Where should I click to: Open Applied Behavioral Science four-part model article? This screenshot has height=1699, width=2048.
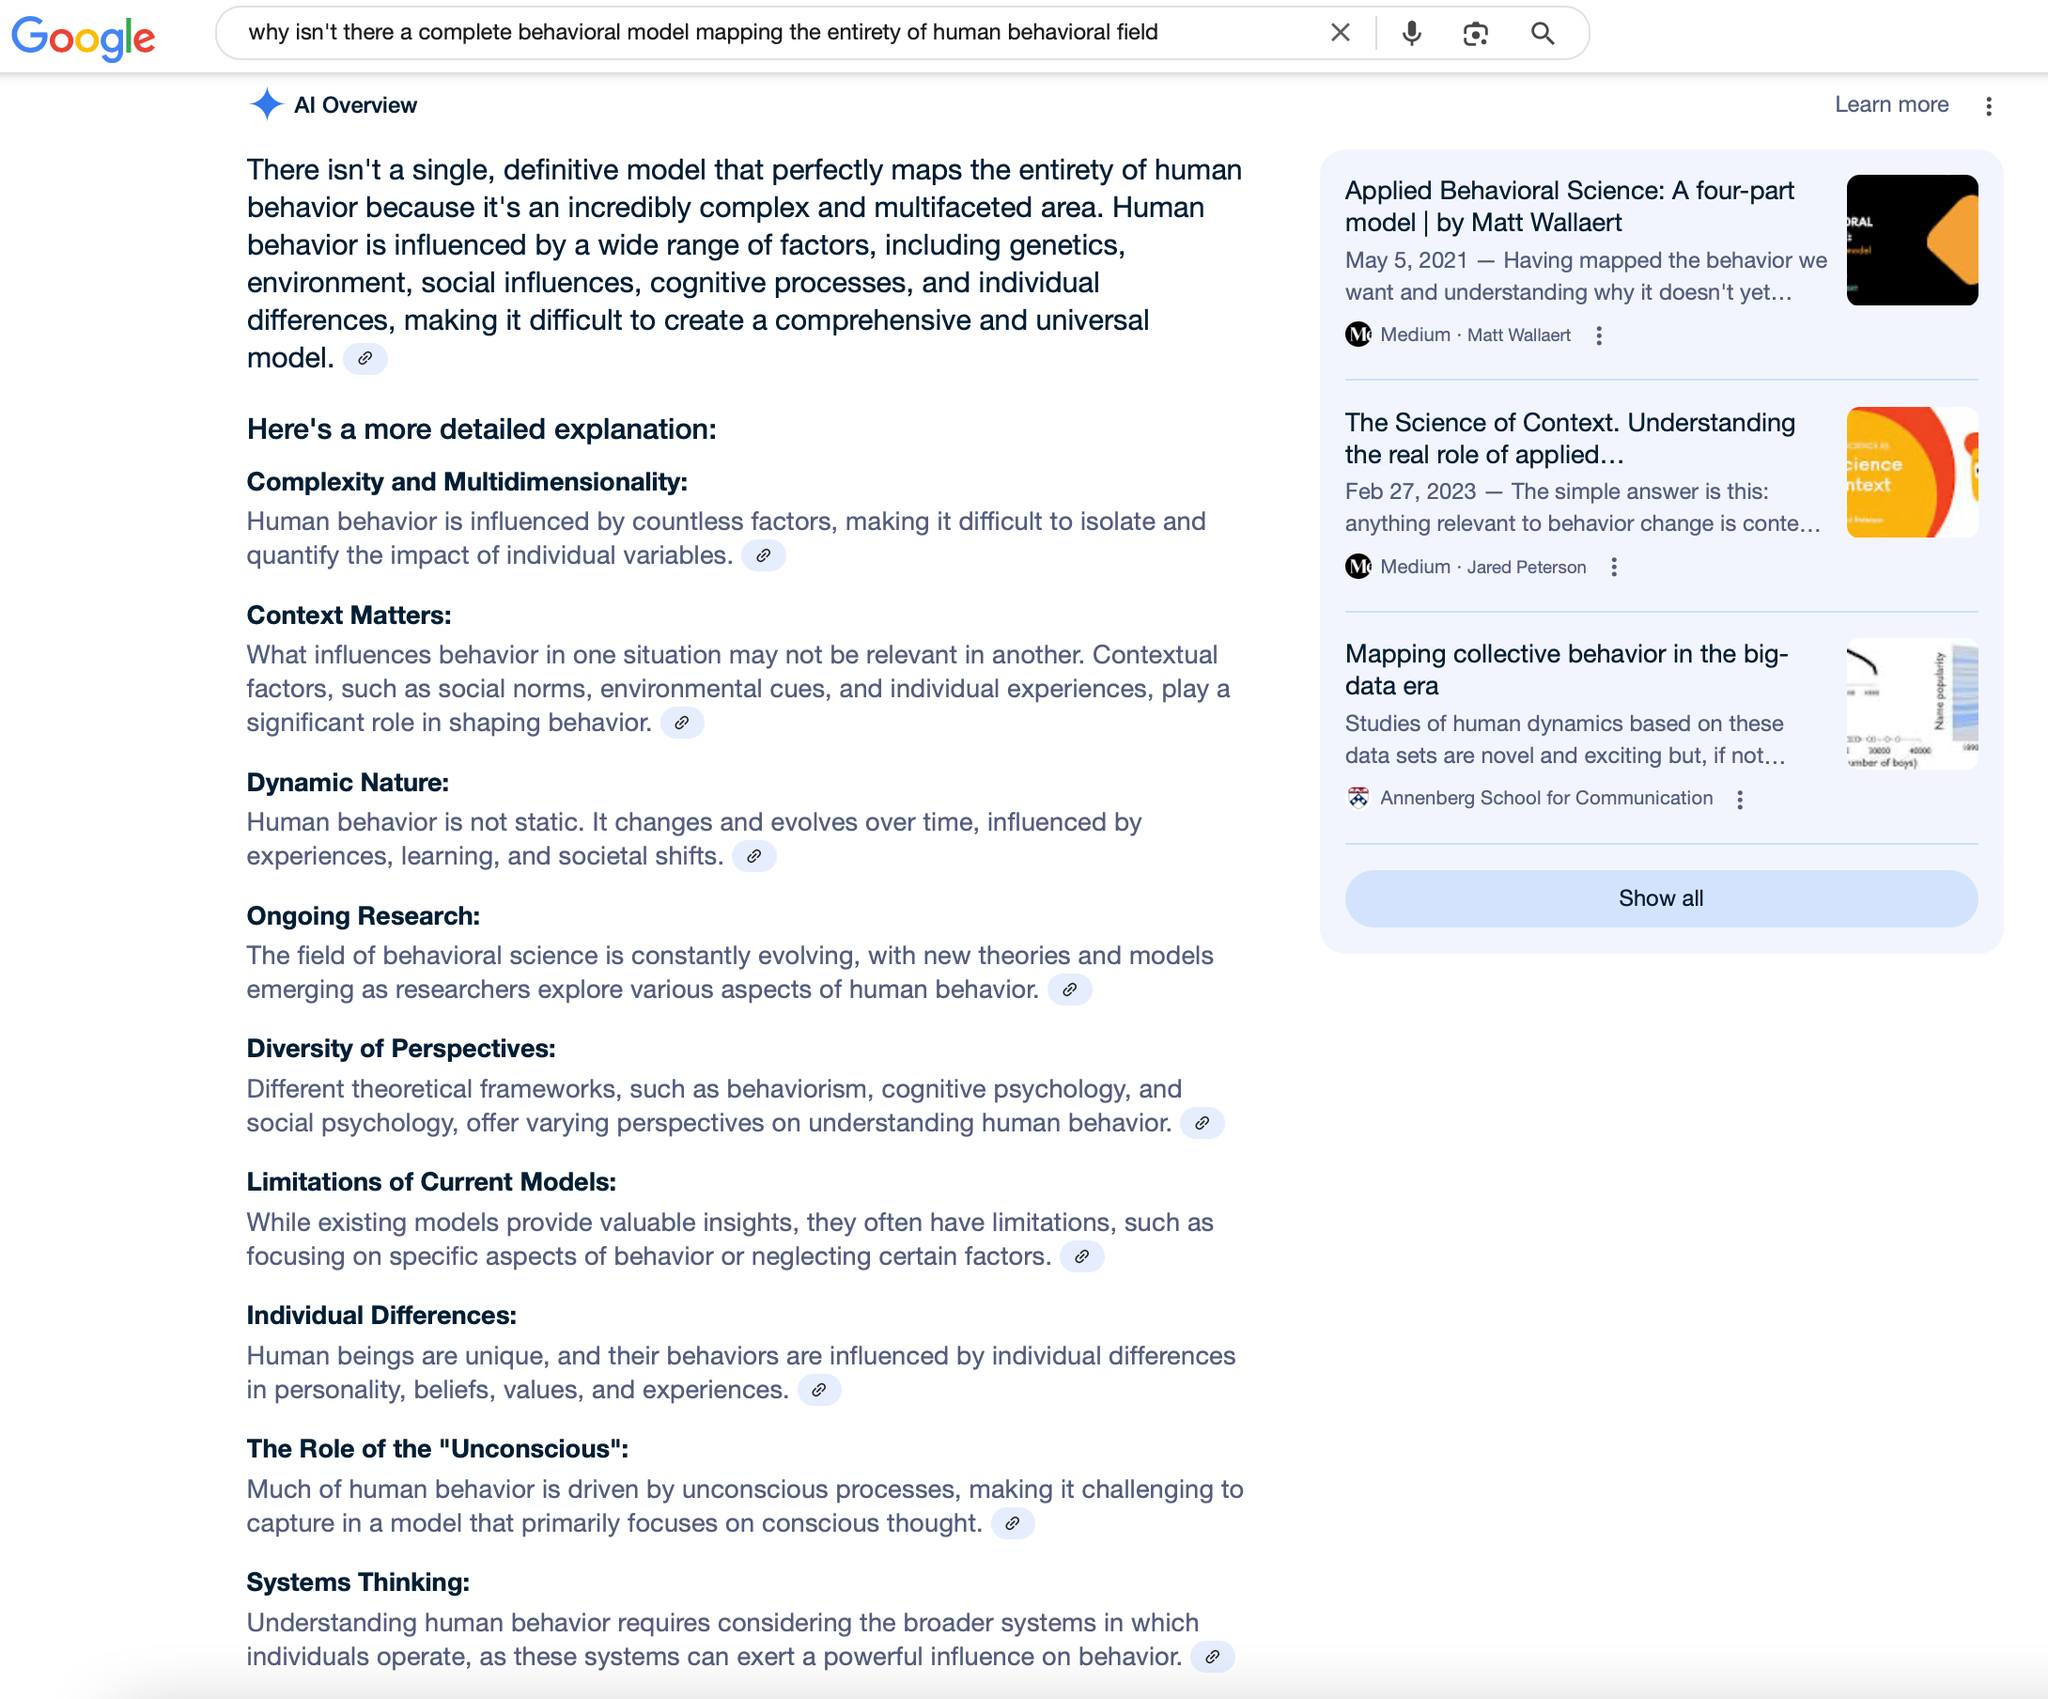point(1568,206)
